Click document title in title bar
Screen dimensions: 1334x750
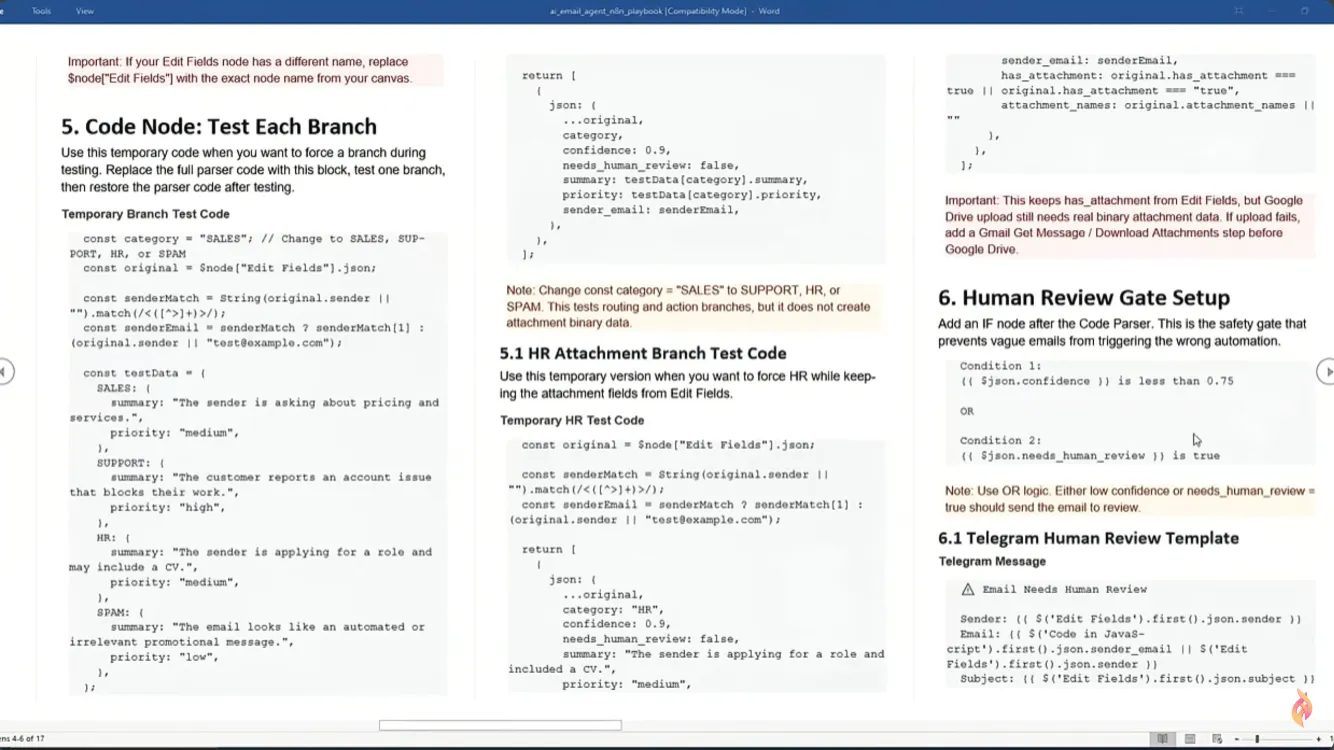coord(664,11)
